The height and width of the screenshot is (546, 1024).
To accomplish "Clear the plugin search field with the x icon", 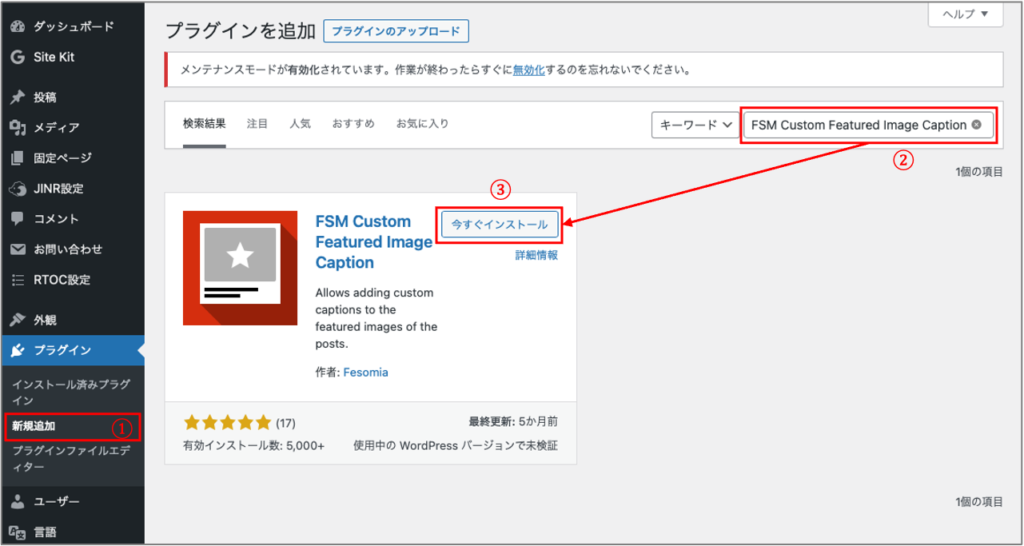I will 976,125.
